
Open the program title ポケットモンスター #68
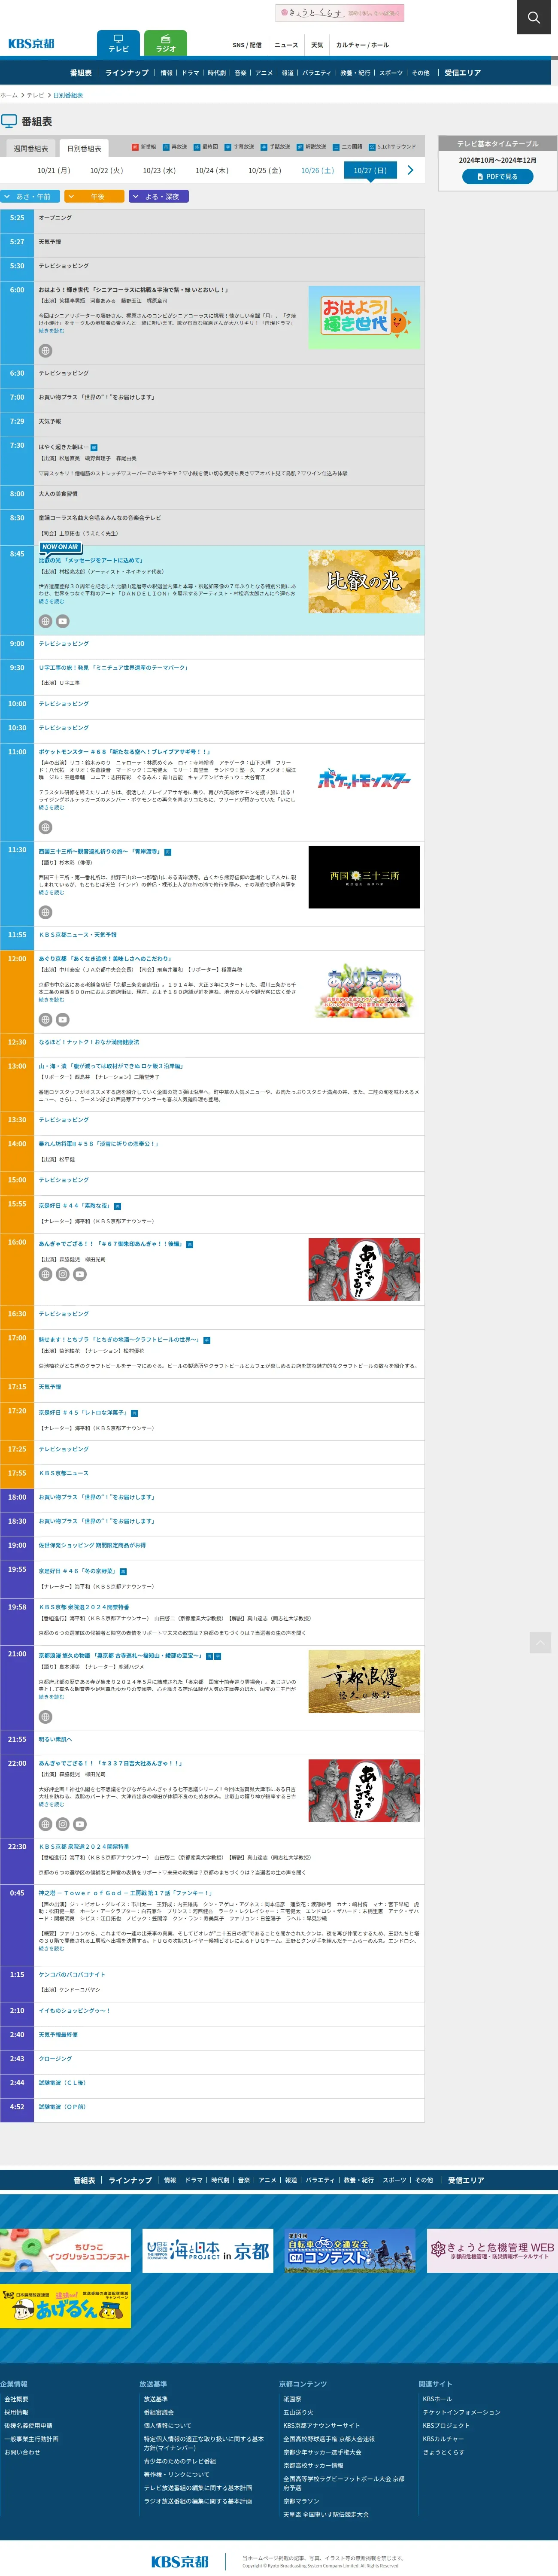click(124, 751)
